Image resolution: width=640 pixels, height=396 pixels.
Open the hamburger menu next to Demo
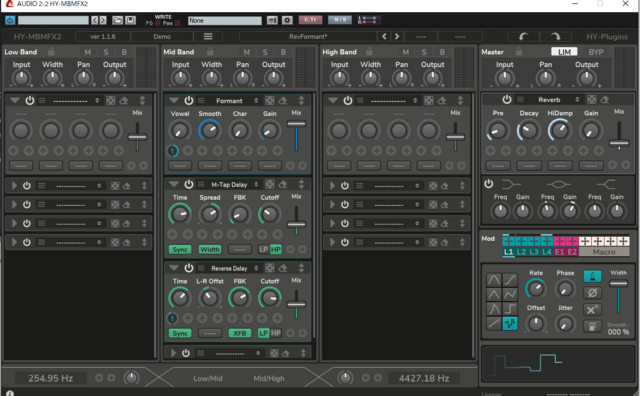point(208,36)
